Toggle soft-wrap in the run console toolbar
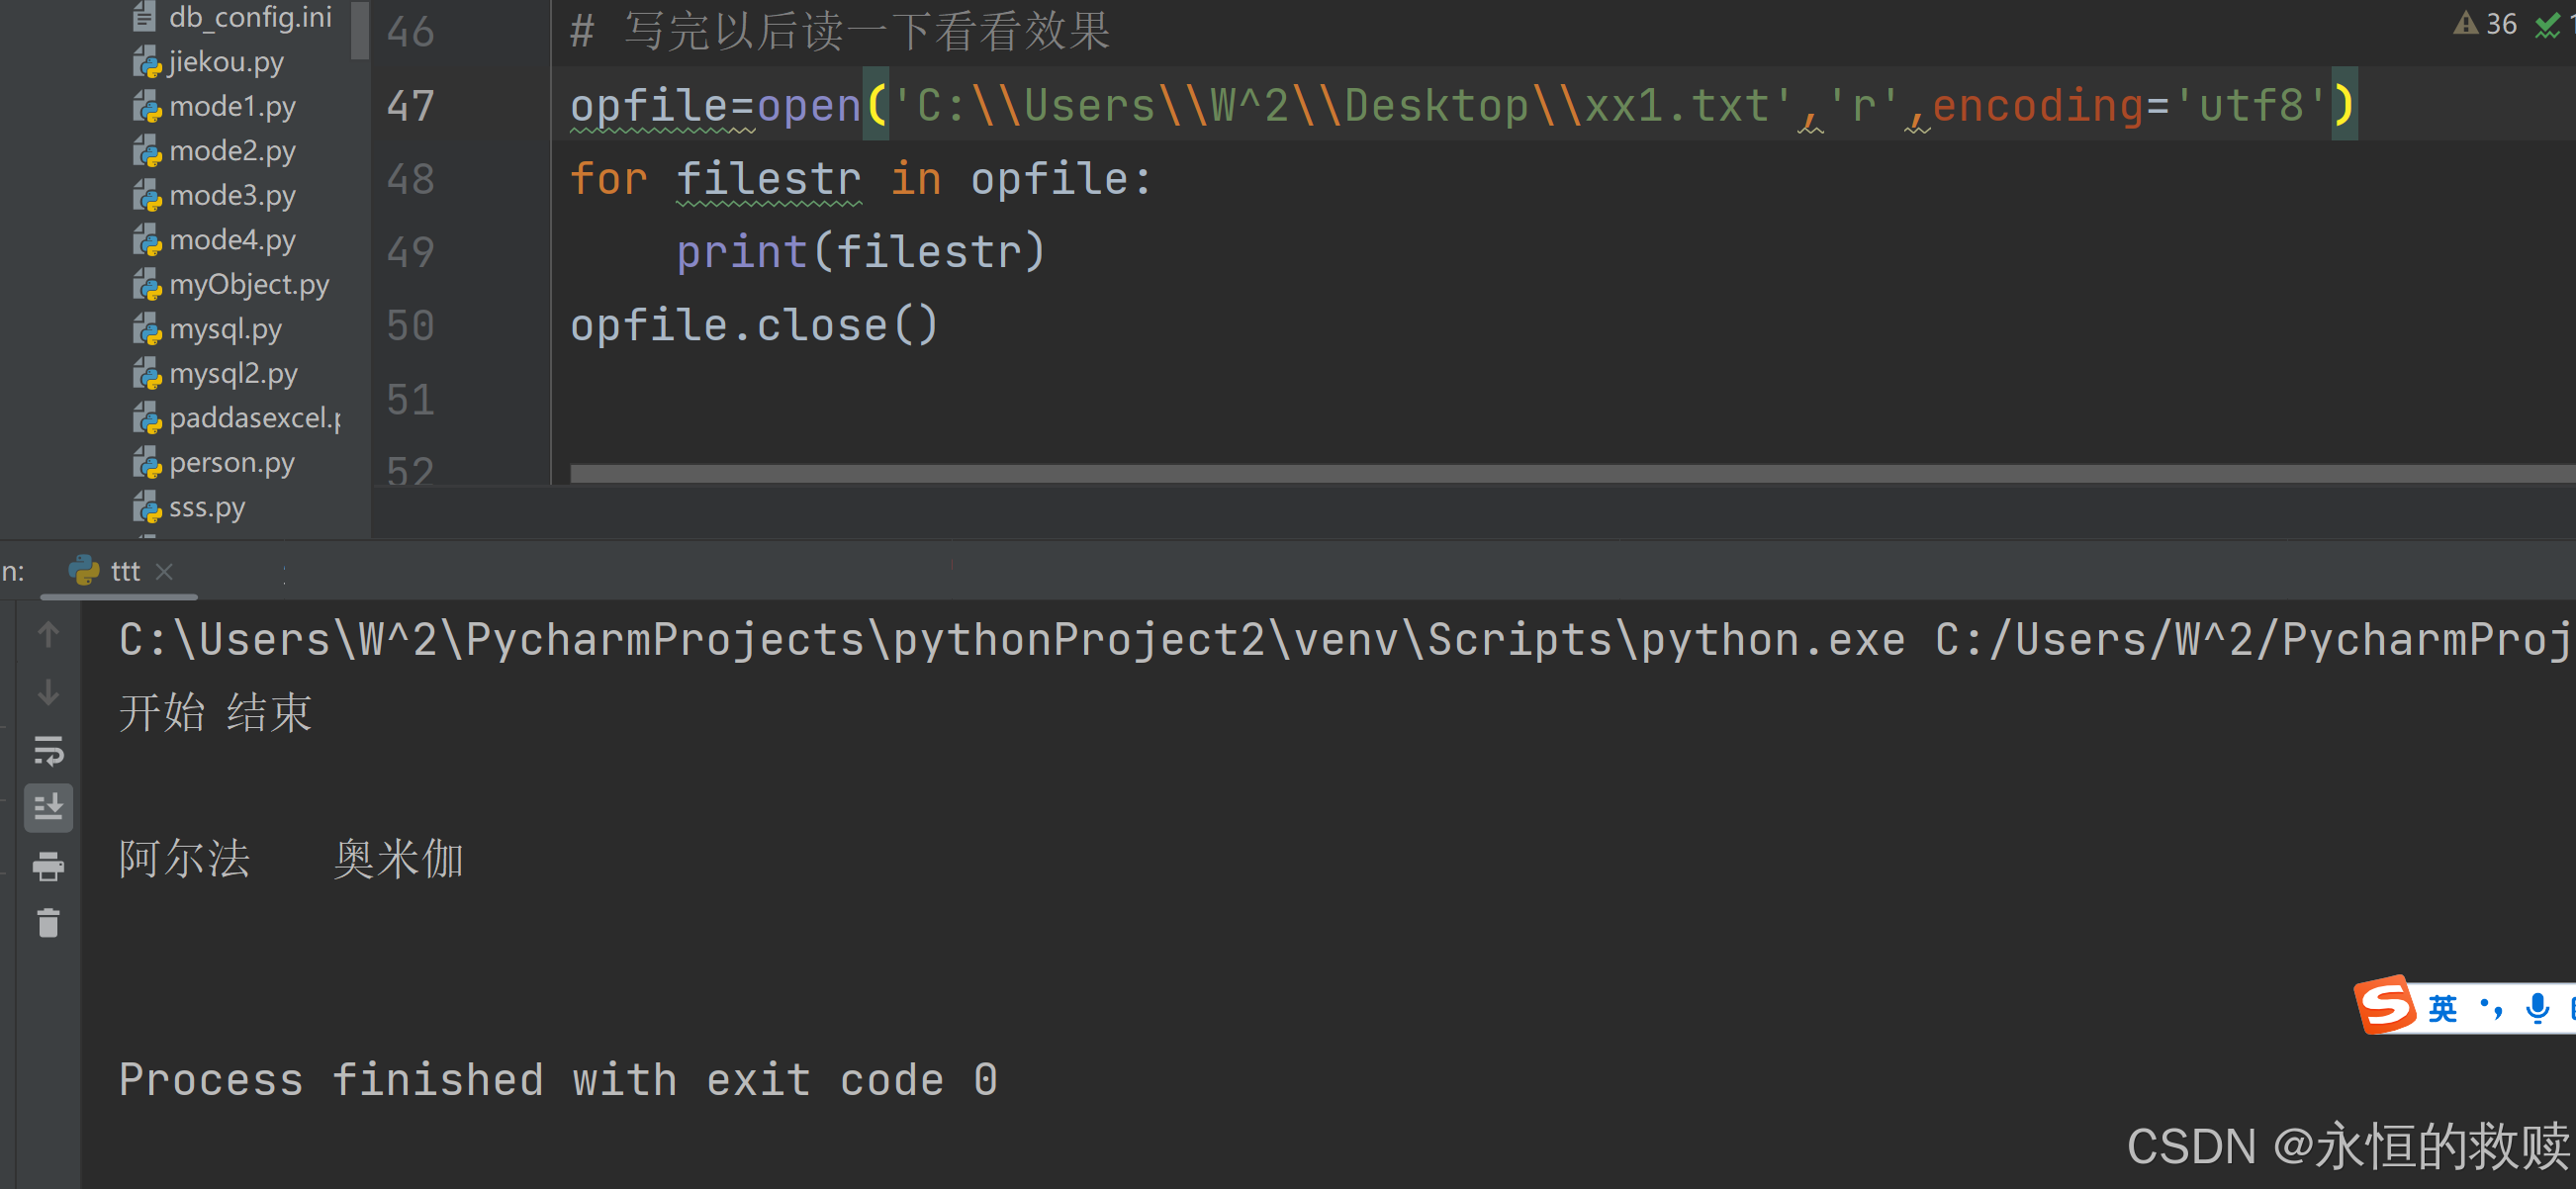The width and height of the screenshot is (2576, 1189). point(48,752)
